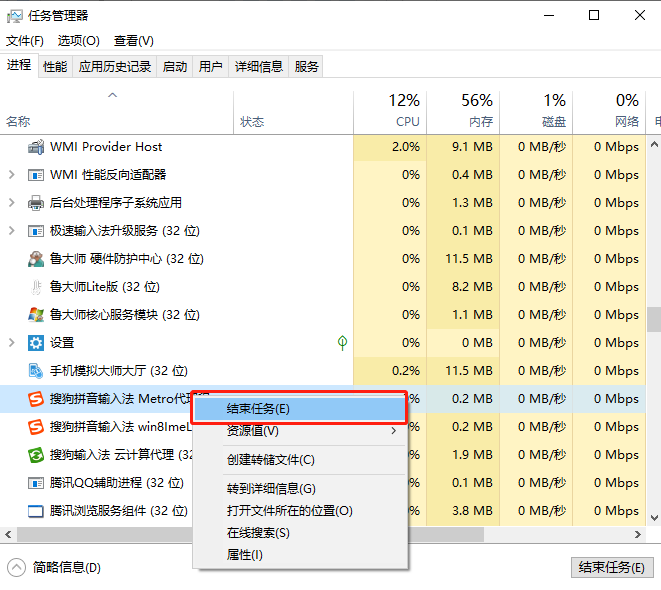Image resolution: width=661 pixels, height=590 pixels.
Task: Choose 创建转储文件(C) in the context menu
Action: [301, 460]
